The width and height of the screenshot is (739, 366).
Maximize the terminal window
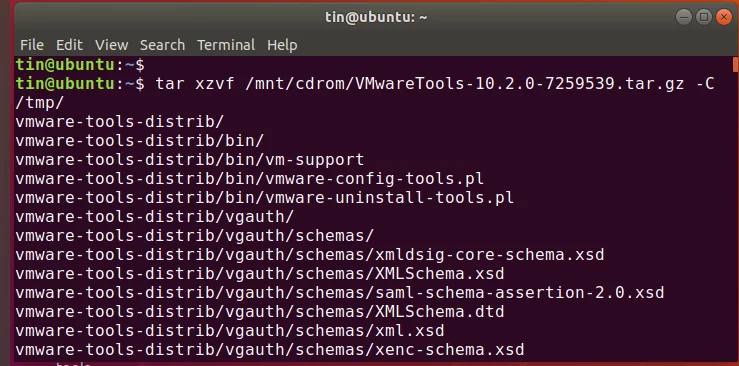(x=704, y=17)
